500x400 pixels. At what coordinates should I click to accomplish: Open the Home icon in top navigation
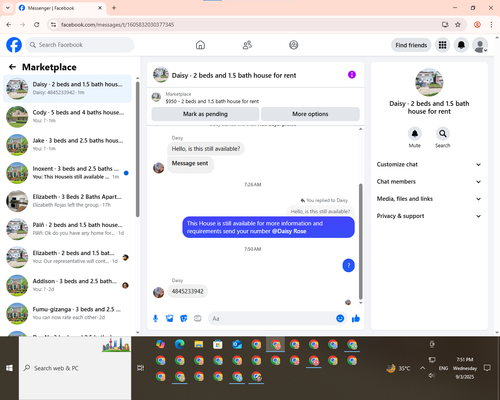200,45
